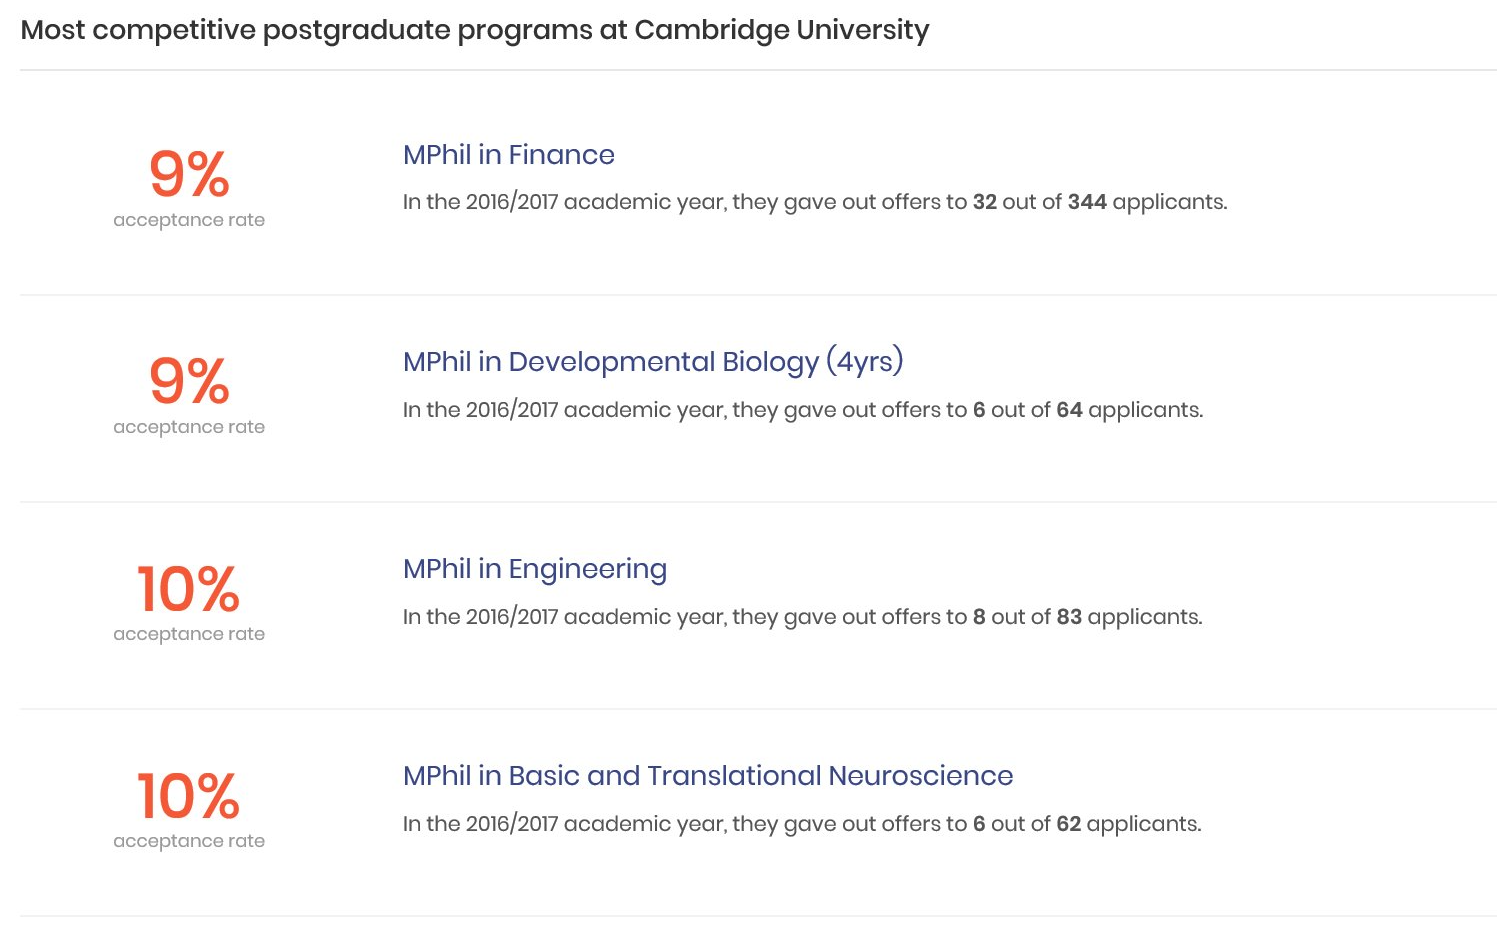Click the 9% rate beside Developmental Biology
The width and height of the screenshot is (1497, 925).
click(189, 381)
